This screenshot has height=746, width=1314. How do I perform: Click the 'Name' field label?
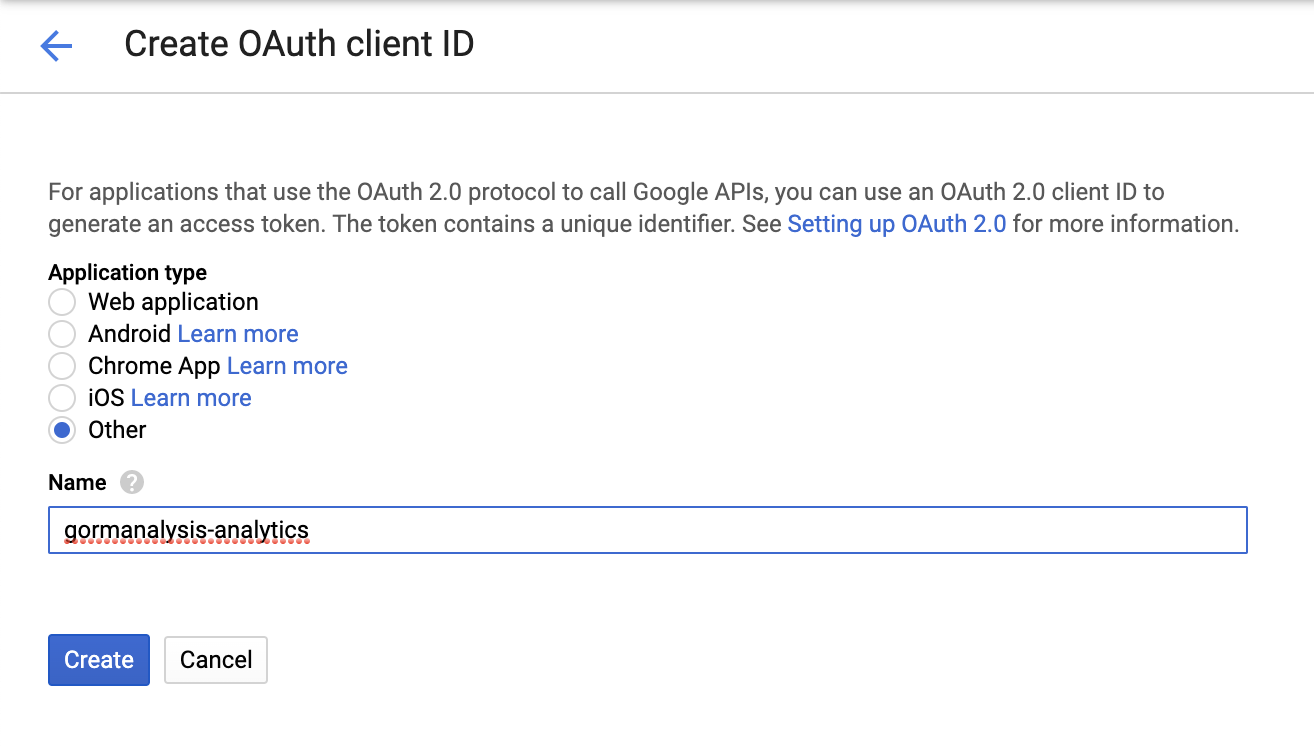tap(77, 483)
